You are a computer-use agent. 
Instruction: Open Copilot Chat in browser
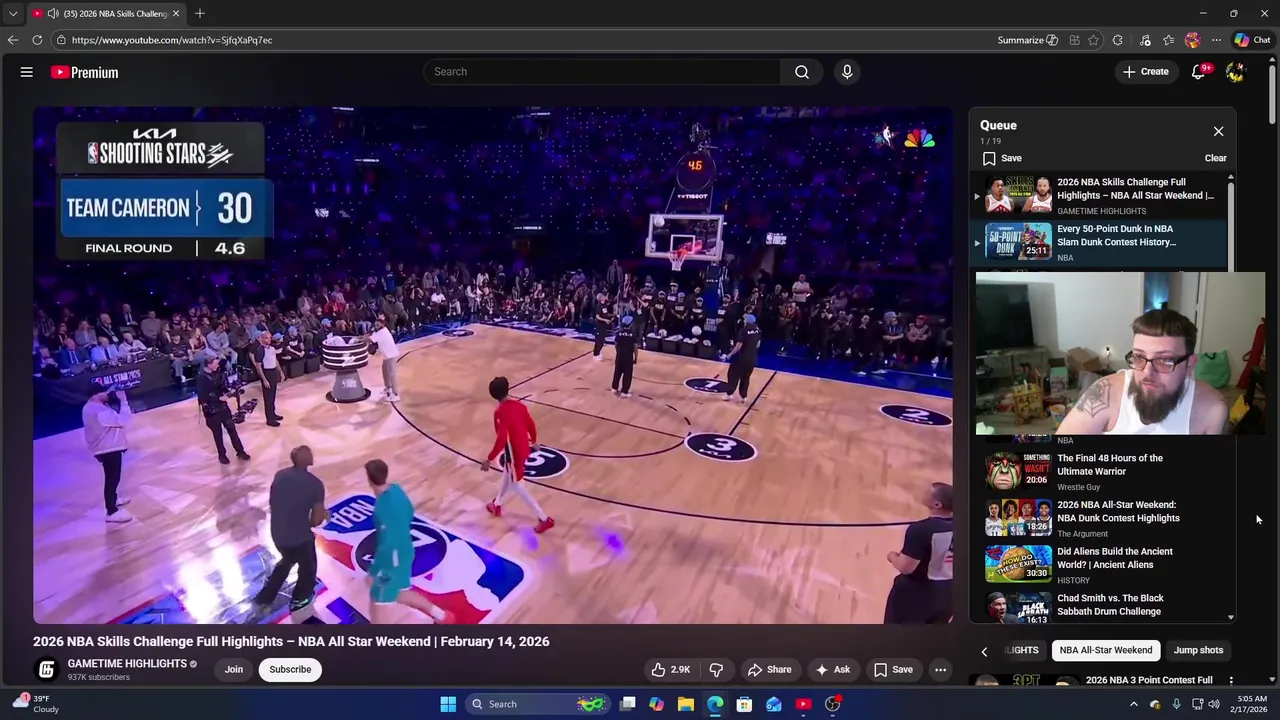(1252, 40)
